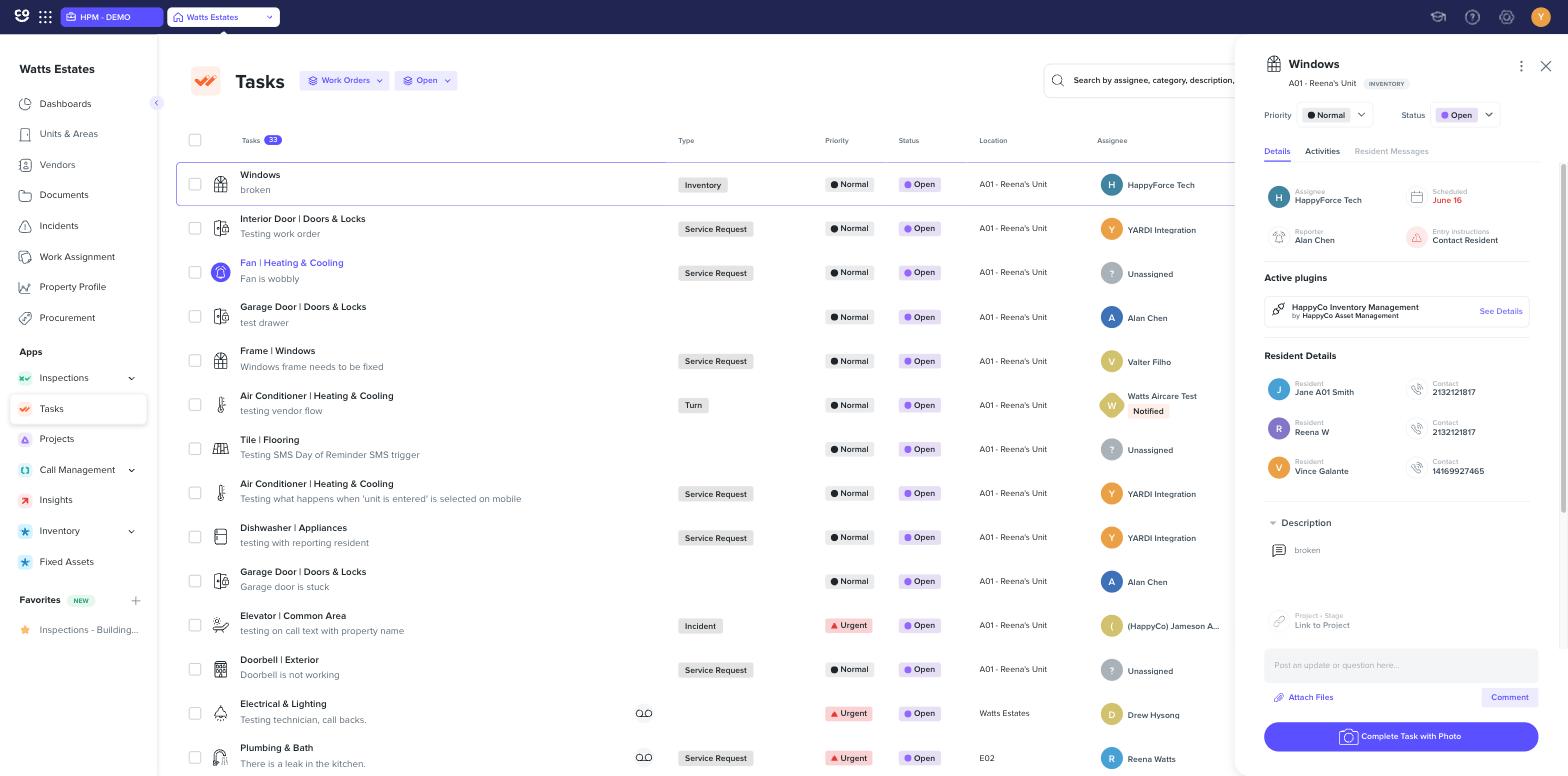Open the help question mark icon
The height and width of the screenshot is (776, 1568).
(x=1472, y=17)
